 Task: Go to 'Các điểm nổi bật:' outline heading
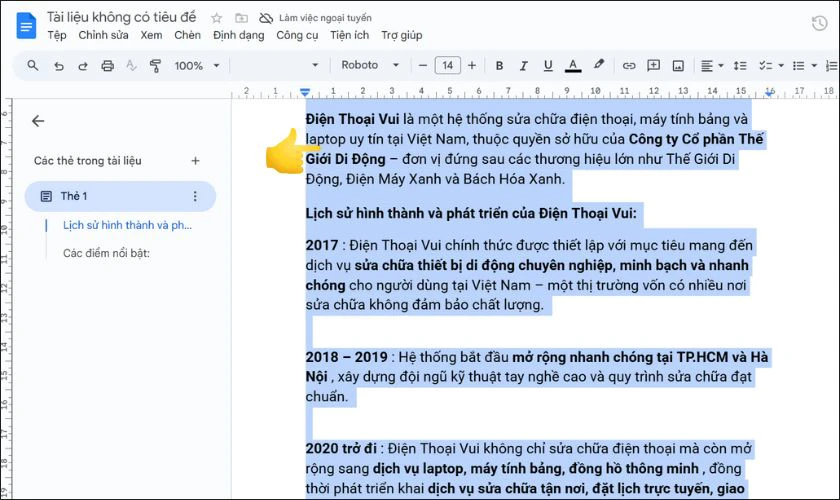106,253
